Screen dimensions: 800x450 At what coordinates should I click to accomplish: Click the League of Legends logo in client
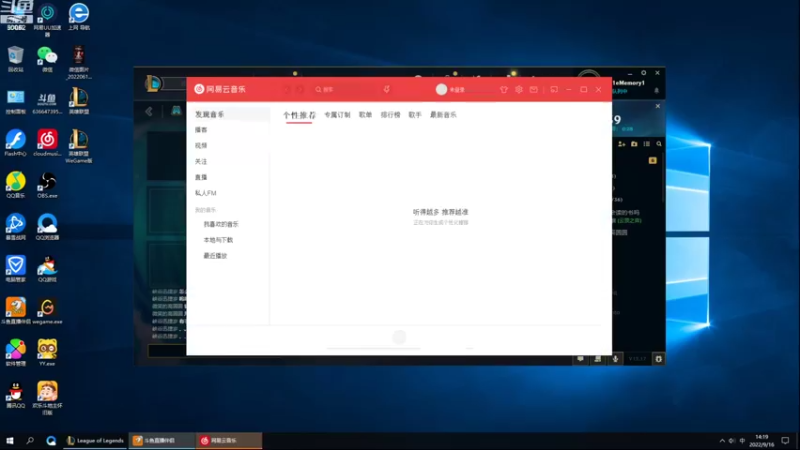pyautogui.click(x=153, y=84)
